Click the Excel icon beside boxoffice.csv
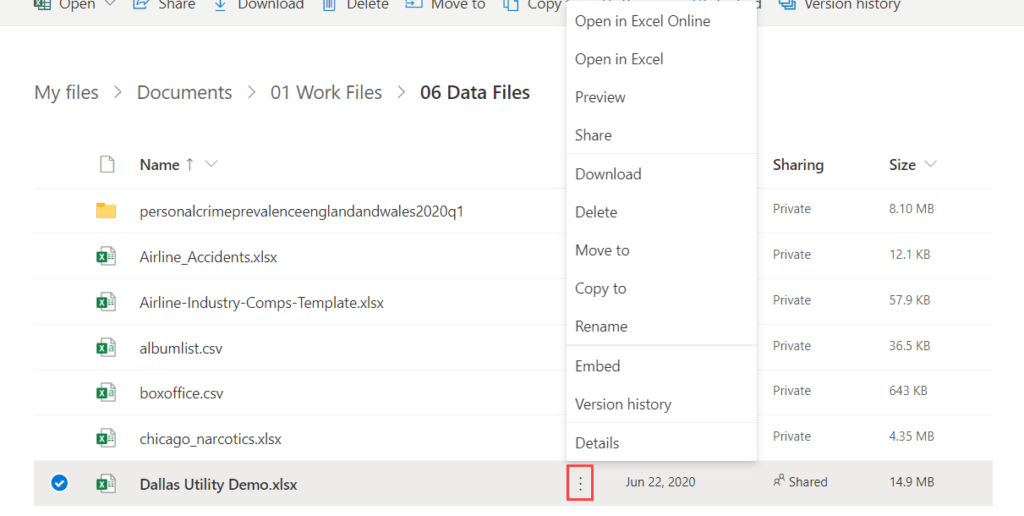Viewport: 1024px width, 516px height. [106, 393]
